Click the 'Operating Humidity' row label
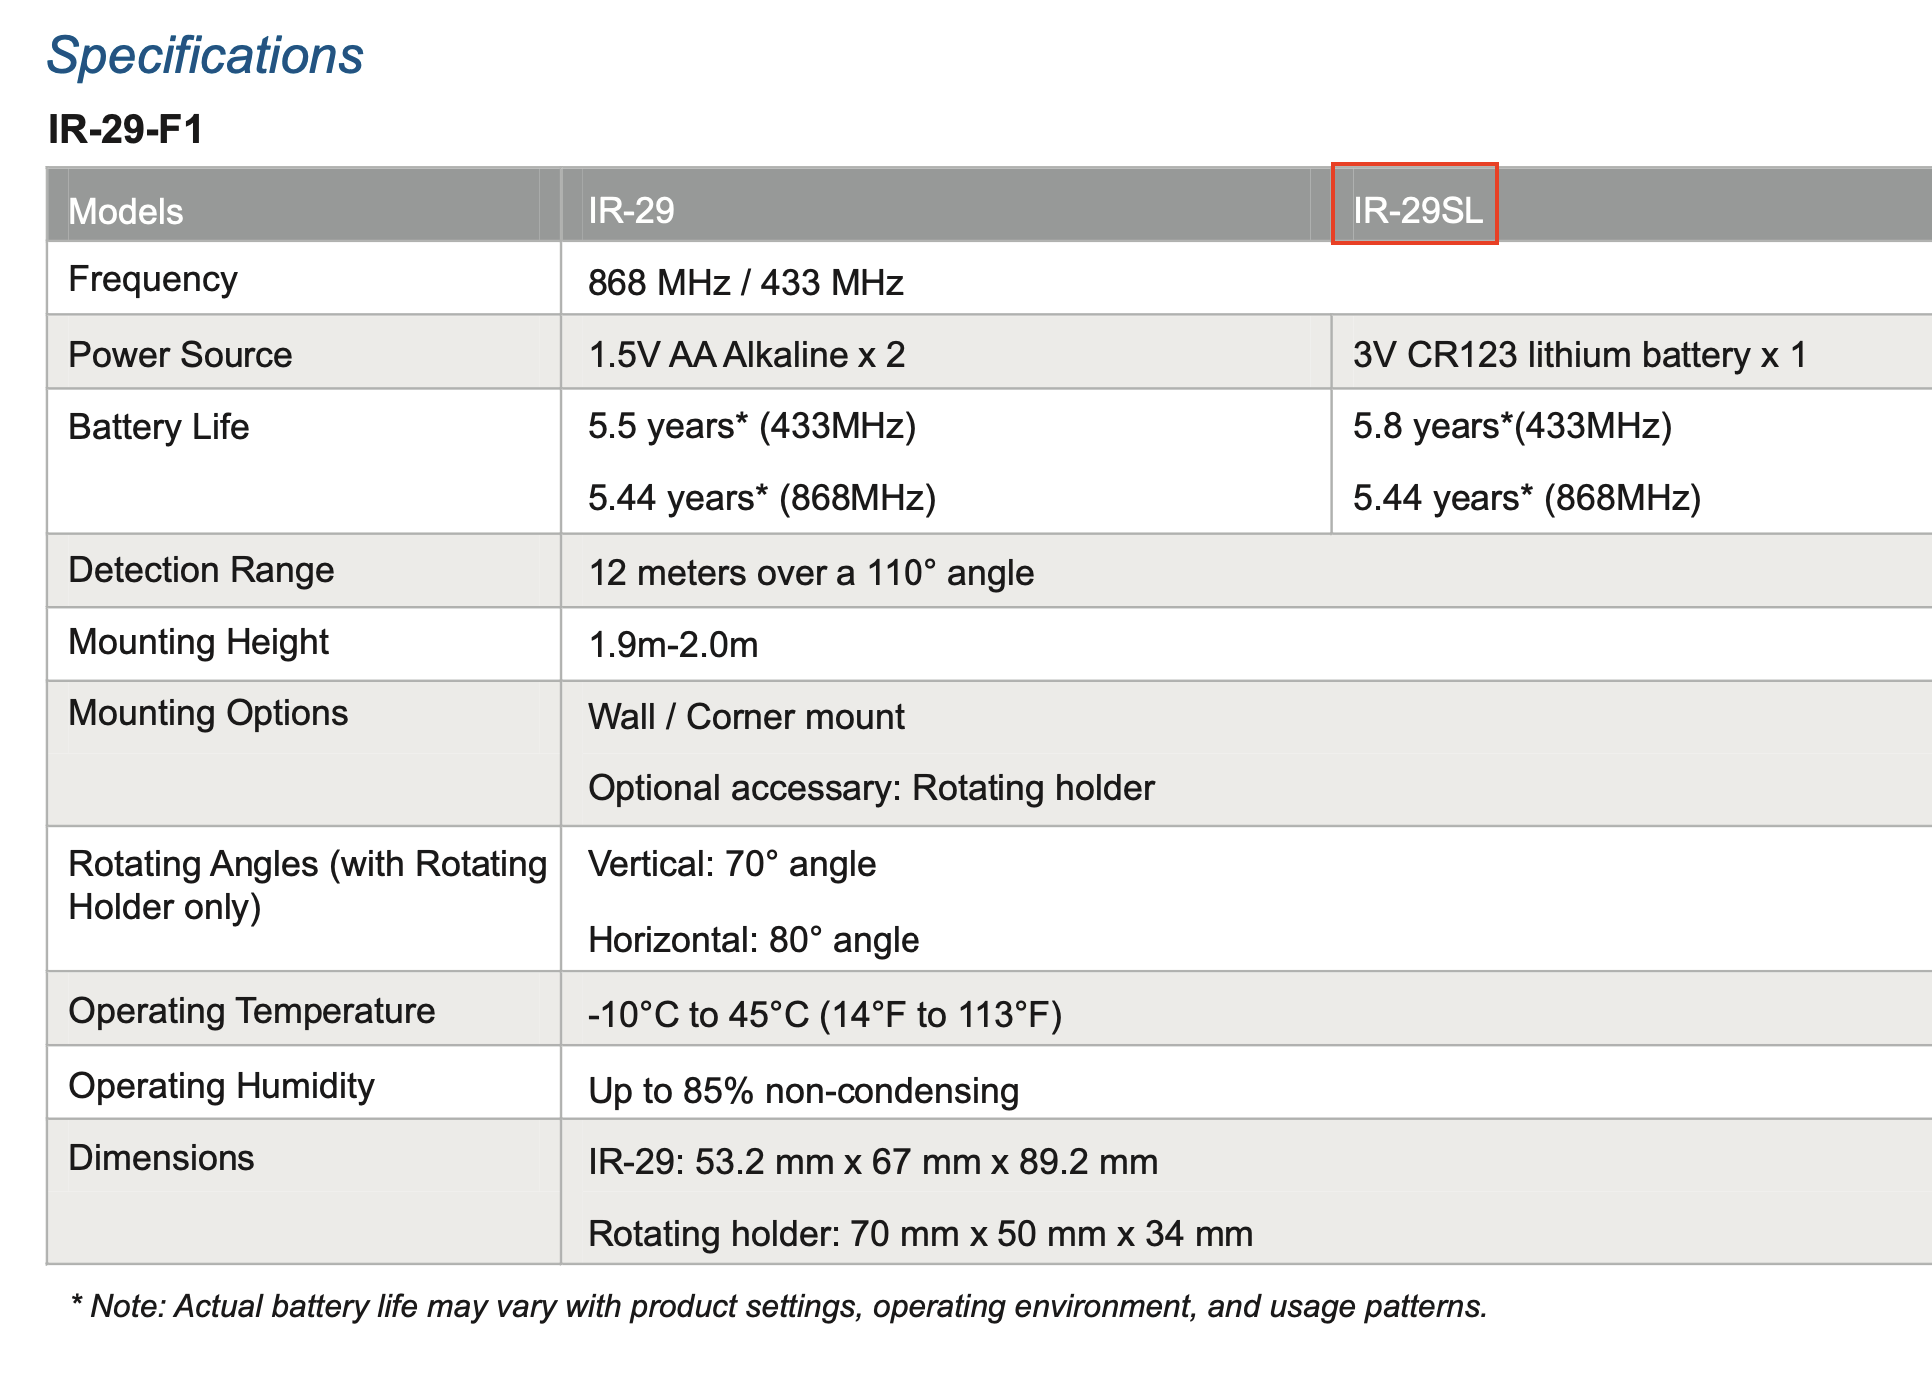Image resolution: width=1932 pixels, height=1374 pixels. (x=221, y=1086)
